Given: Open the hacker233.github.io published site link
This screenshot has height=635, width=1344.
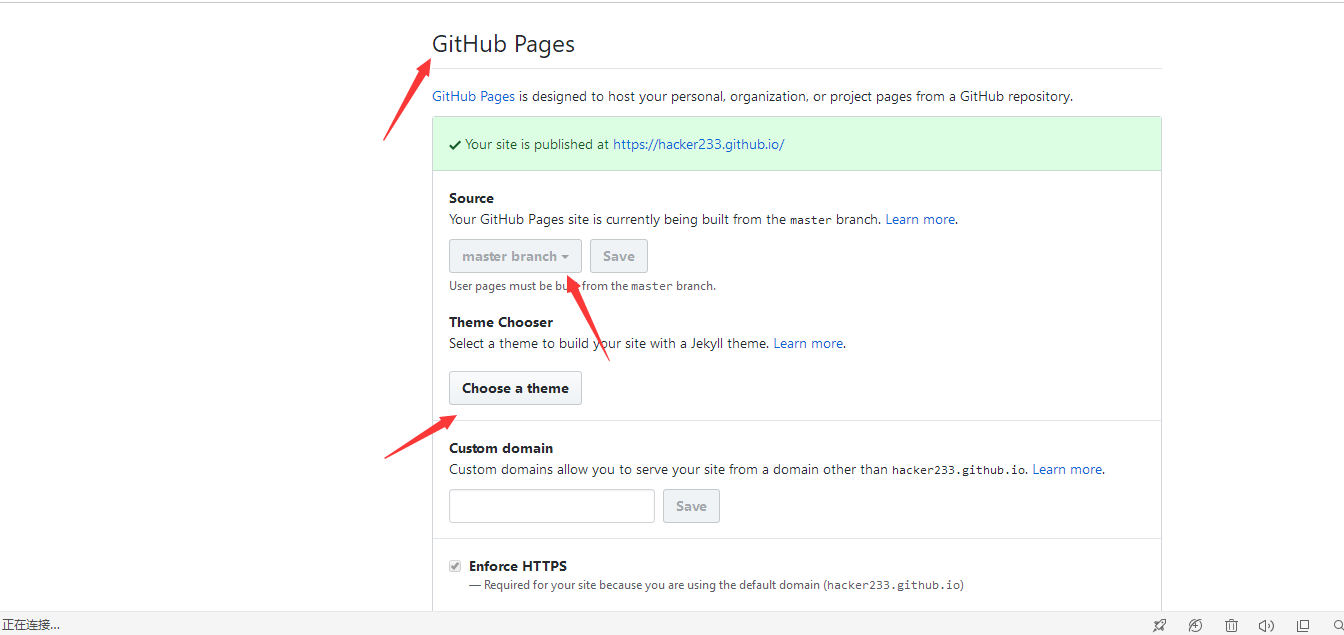Looking at the screenshot, I should pos(698,144).
